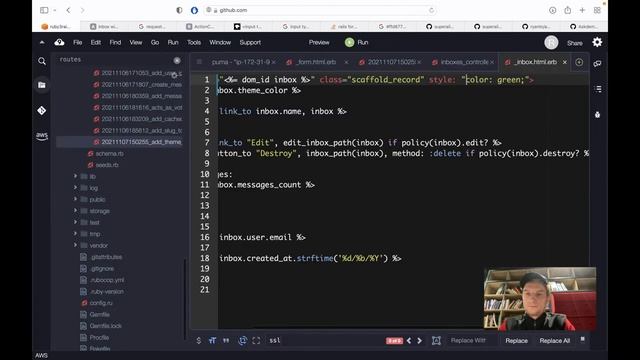The image size is (640, 360).
Task: Open preferences with the gear icon
Action: click(x=597, y=42)
